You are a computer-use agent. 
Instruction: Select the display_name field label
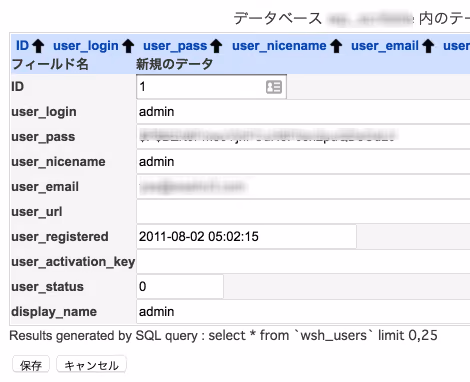(x=54, y=312)
